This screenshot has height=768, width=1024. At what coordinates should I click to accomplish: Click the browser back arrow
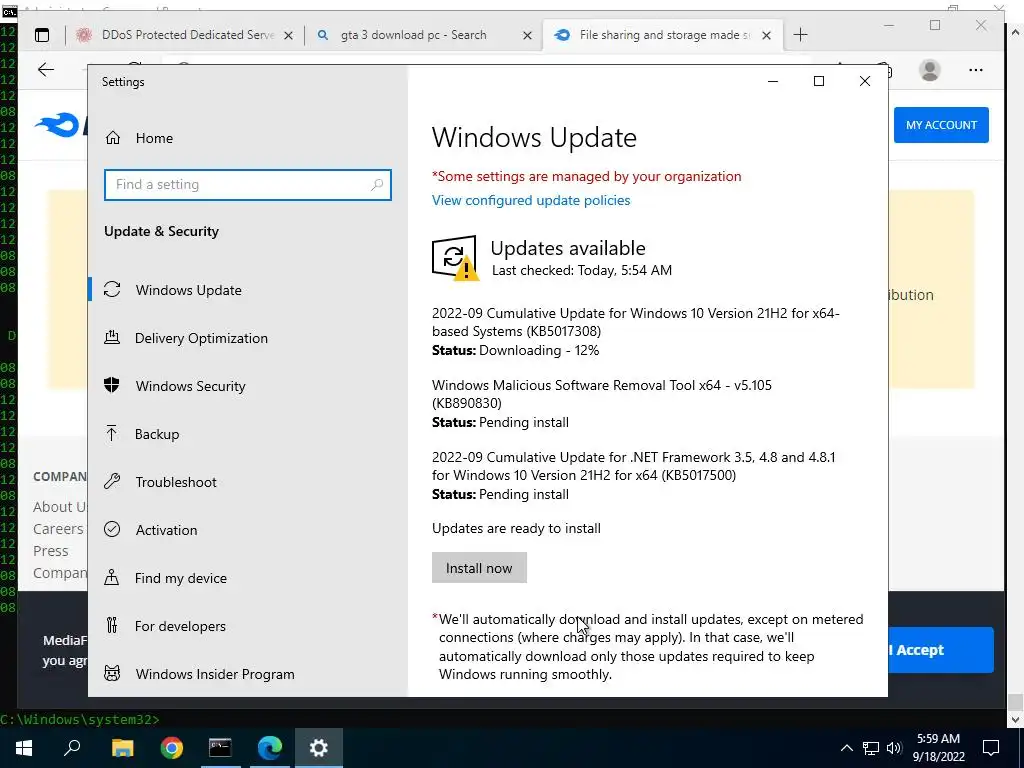(46, 70)
